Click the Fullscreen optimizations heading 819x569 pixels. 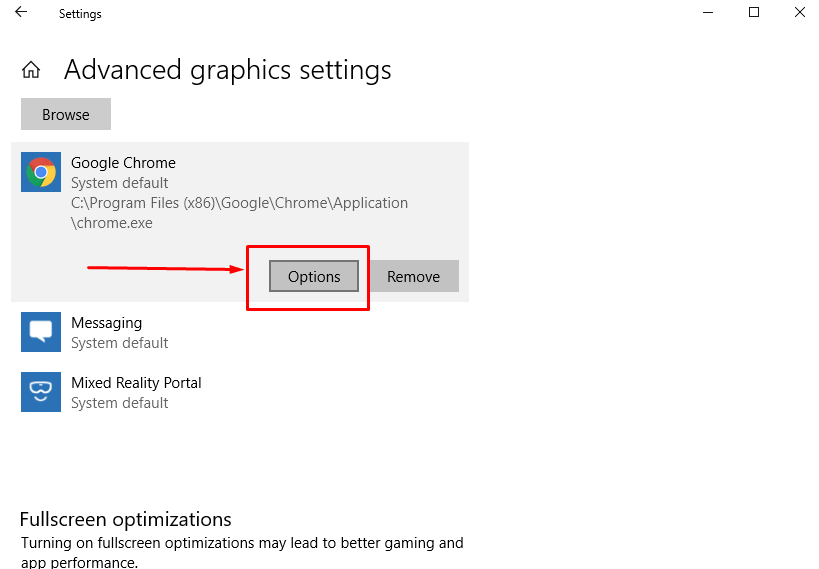(125, 519)
